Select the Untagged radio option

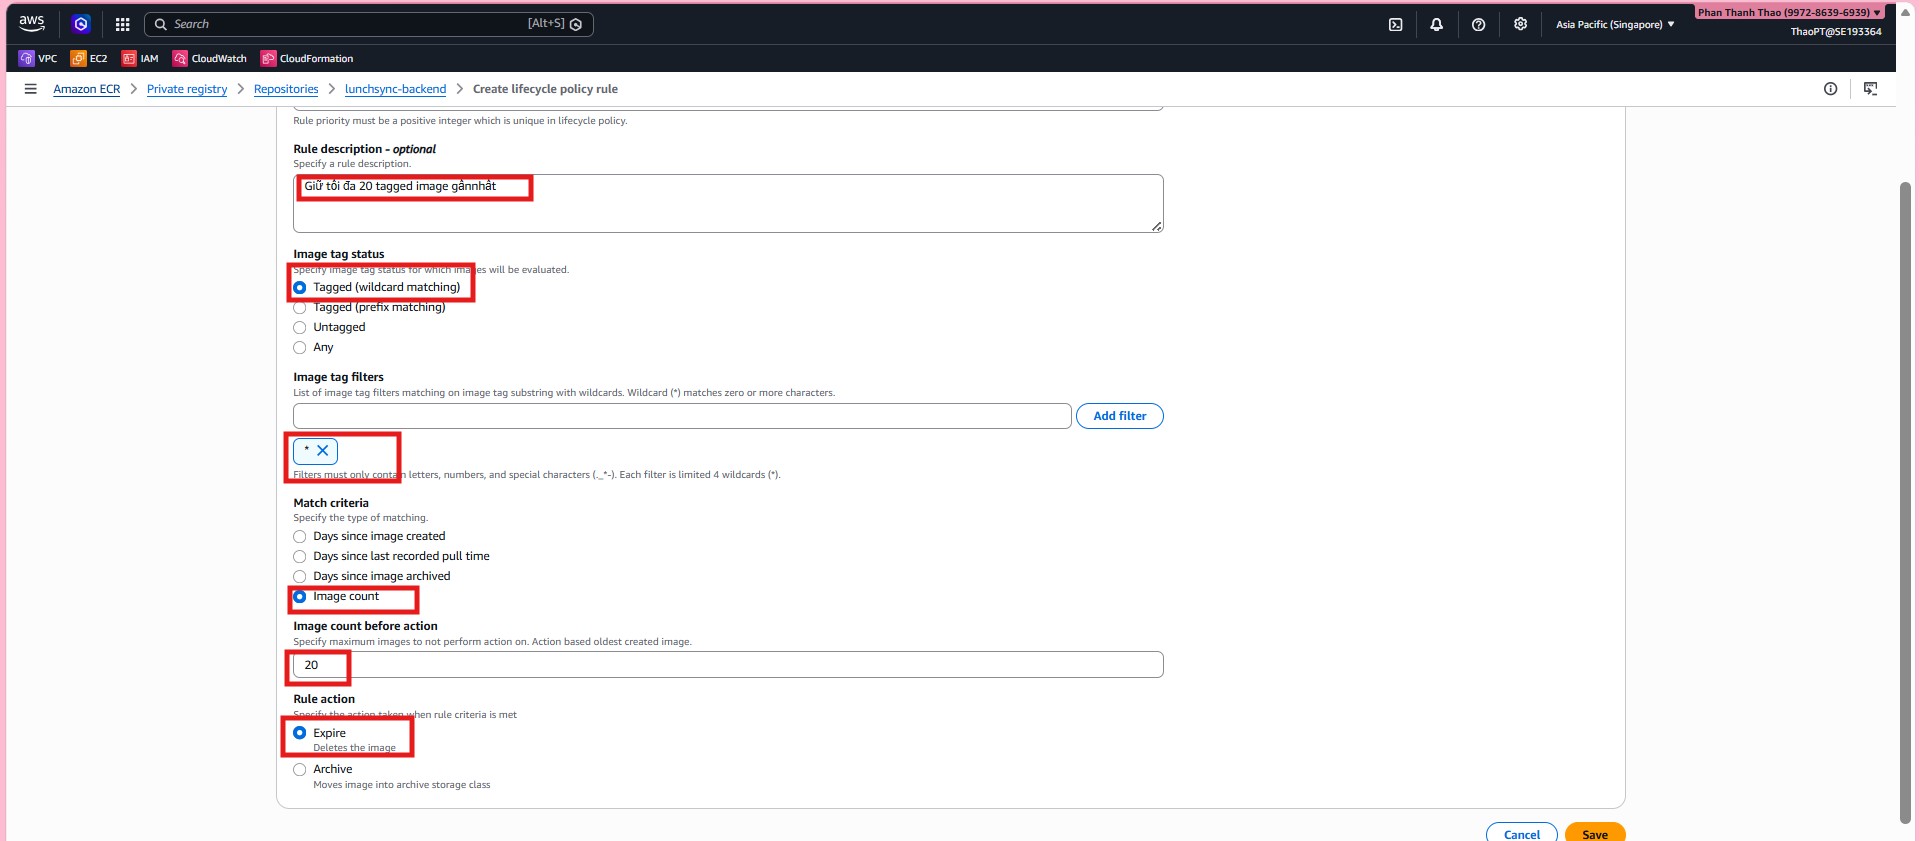coord(300,328)
